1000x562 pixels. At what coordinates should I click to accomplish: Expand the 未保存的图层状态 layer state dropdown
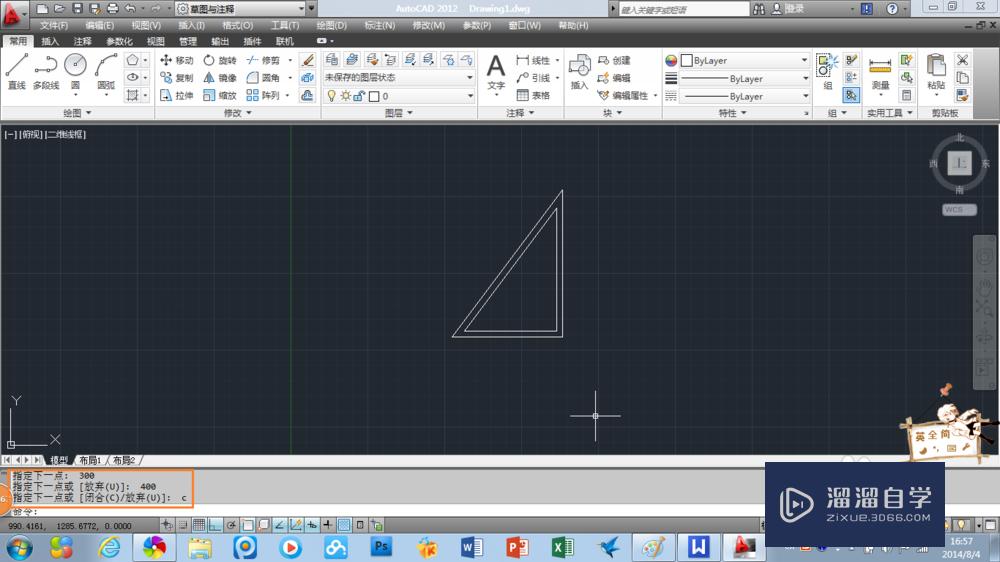coord(398,78)
